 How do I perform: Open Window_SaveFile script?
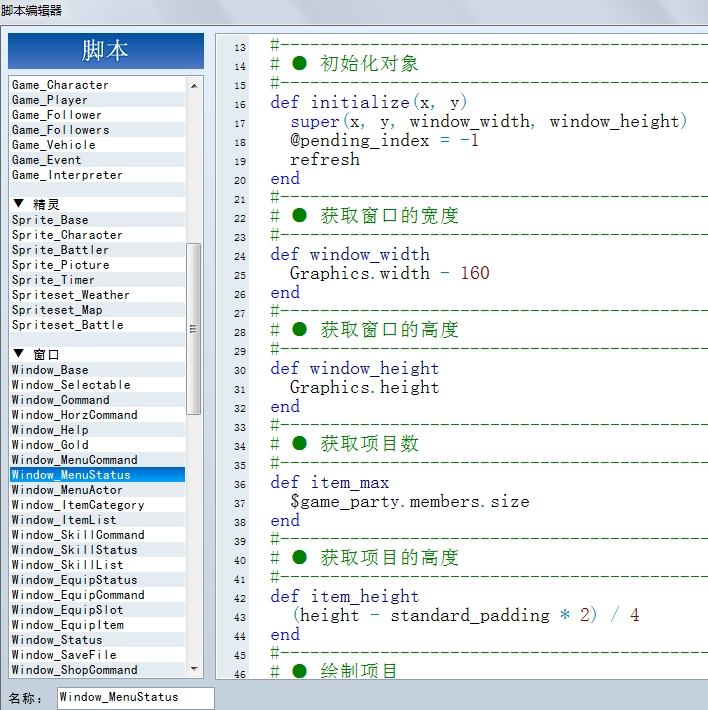tap(97, 654)
